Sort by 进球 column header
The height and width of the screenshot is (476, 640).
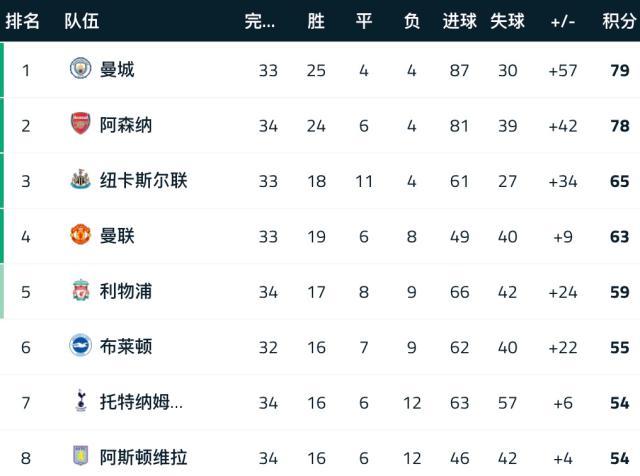[x=460, y=21]
